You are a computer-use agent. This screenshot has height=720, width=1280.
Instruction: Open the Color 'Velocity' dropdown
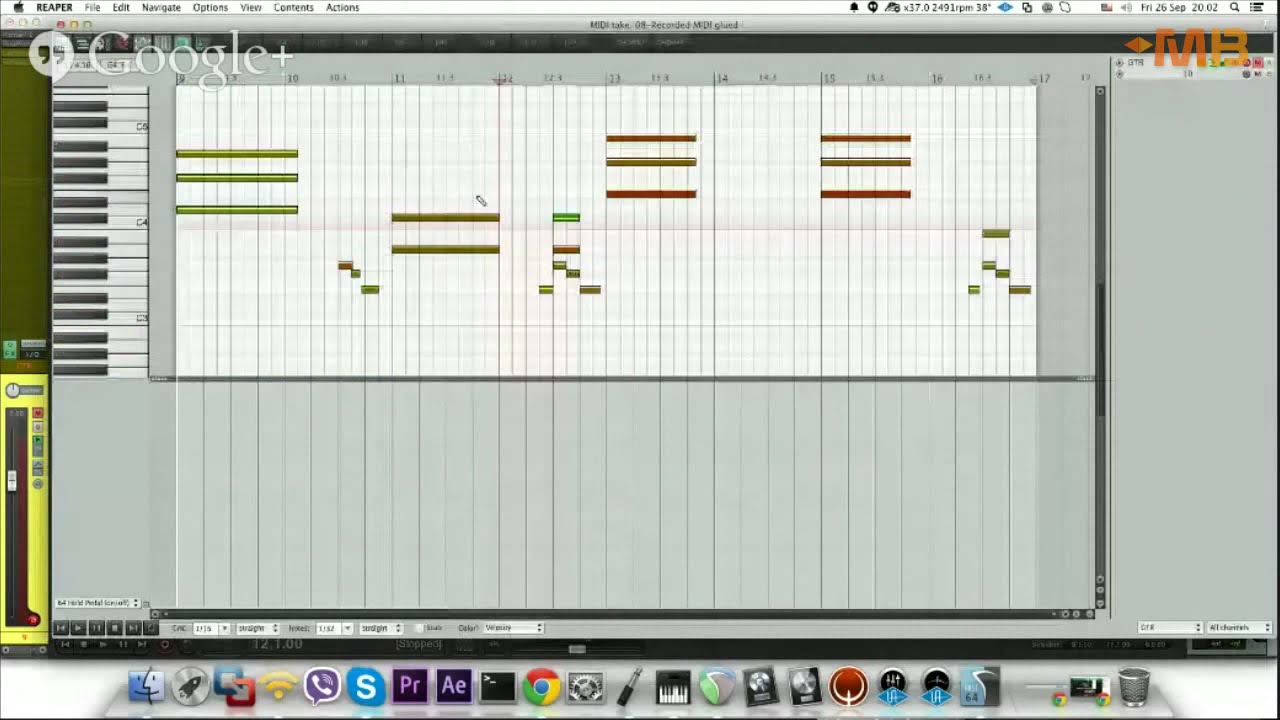[x=513, y=628]
